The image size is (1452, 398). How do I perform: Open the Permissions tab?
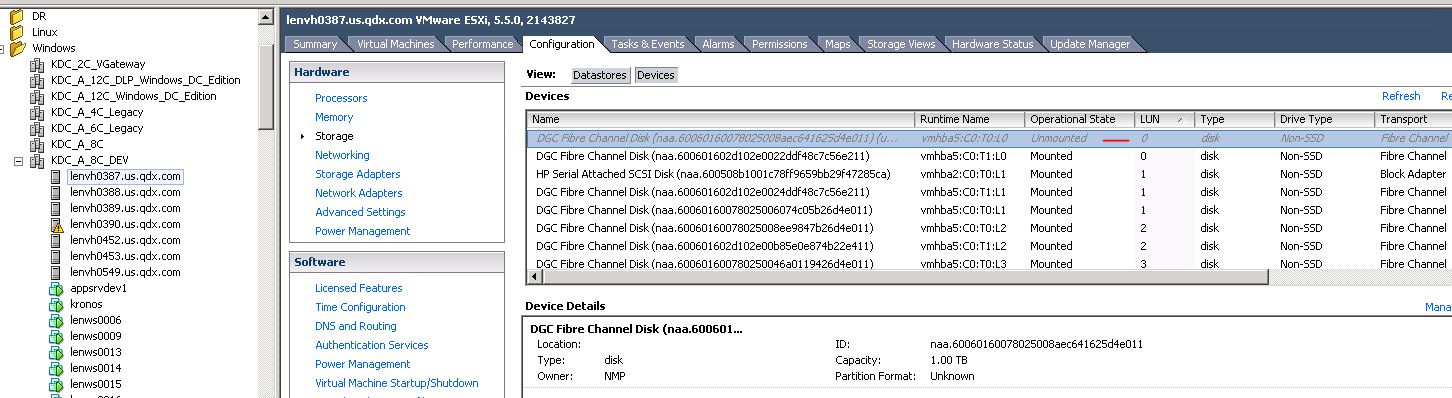click(779, 44)
